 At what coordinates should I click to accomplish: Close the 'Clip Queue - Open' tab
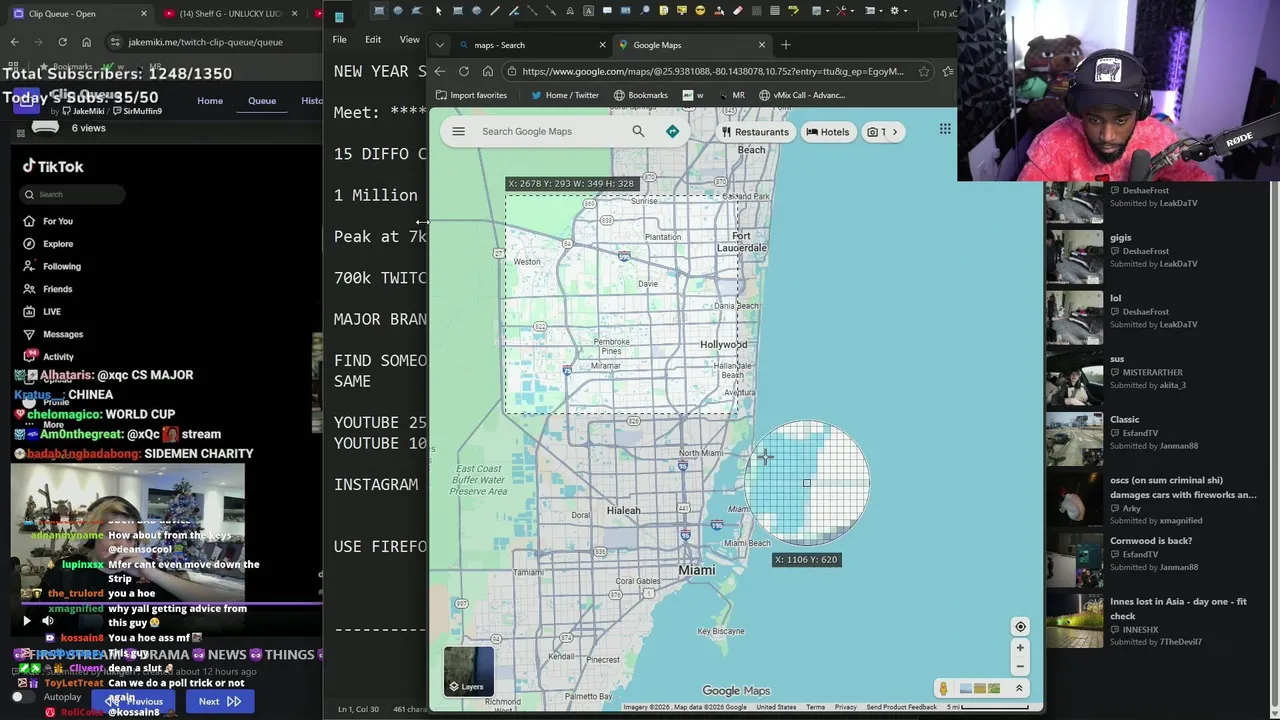tap(144, 14)
